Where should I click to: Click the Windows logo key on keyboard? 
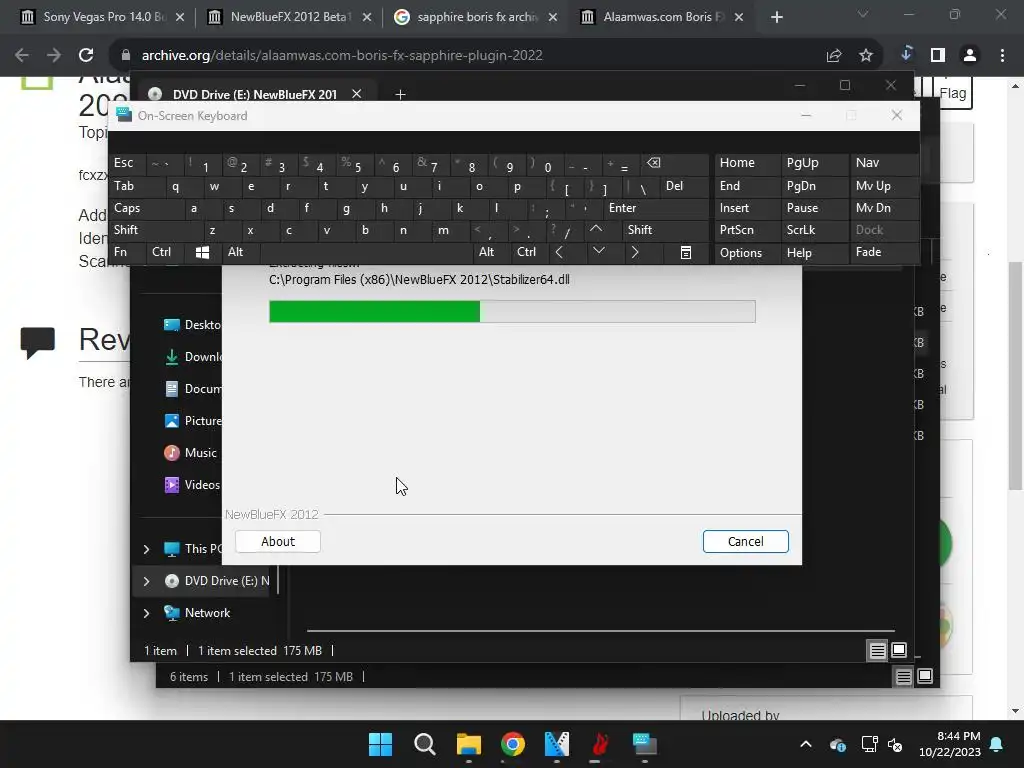point(202,253)
